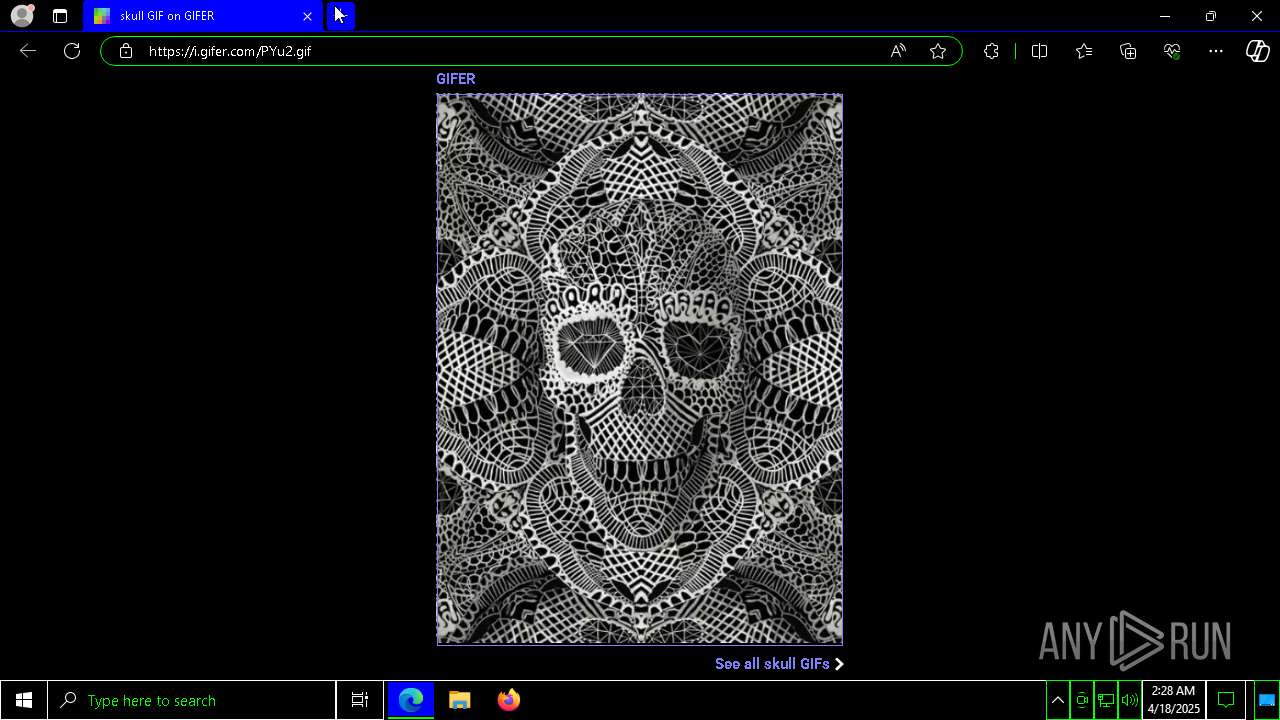Open File Explorer from taskbar
The image size is (1280, 720).
point(460,700)
